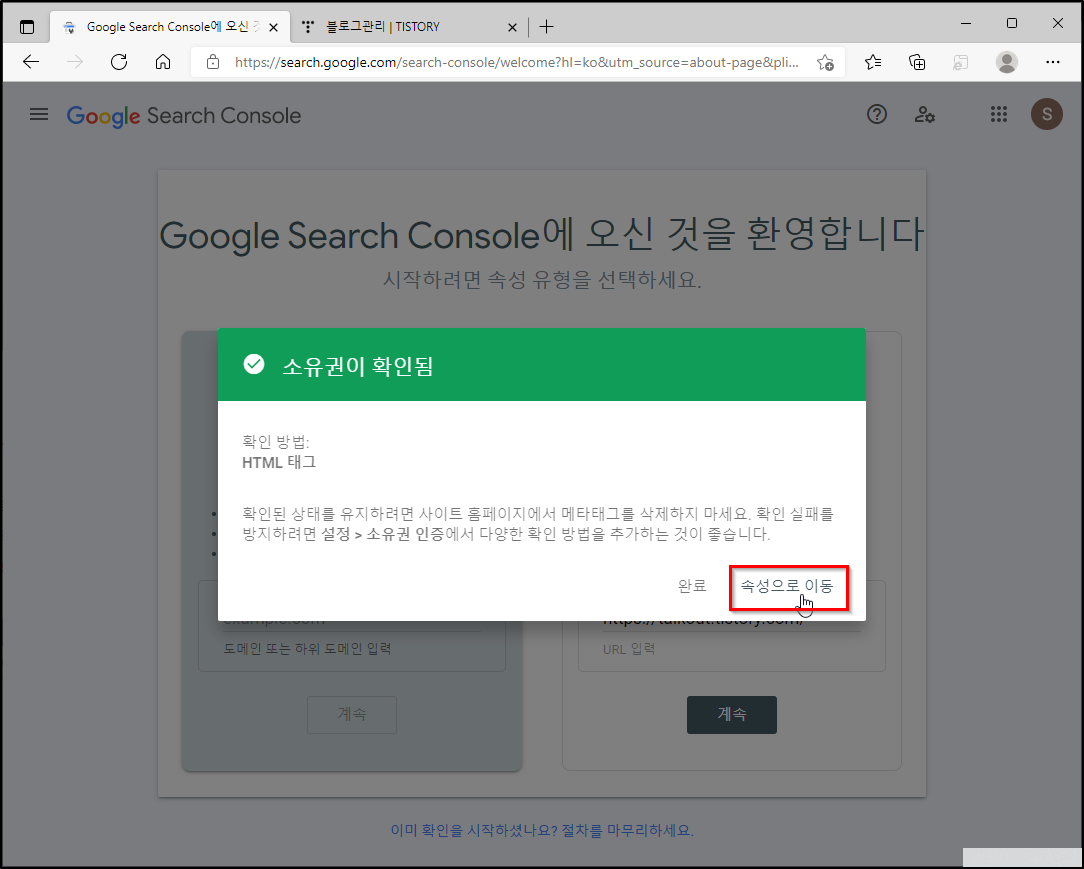Open the tab actions menu icon

click(26, 27)
